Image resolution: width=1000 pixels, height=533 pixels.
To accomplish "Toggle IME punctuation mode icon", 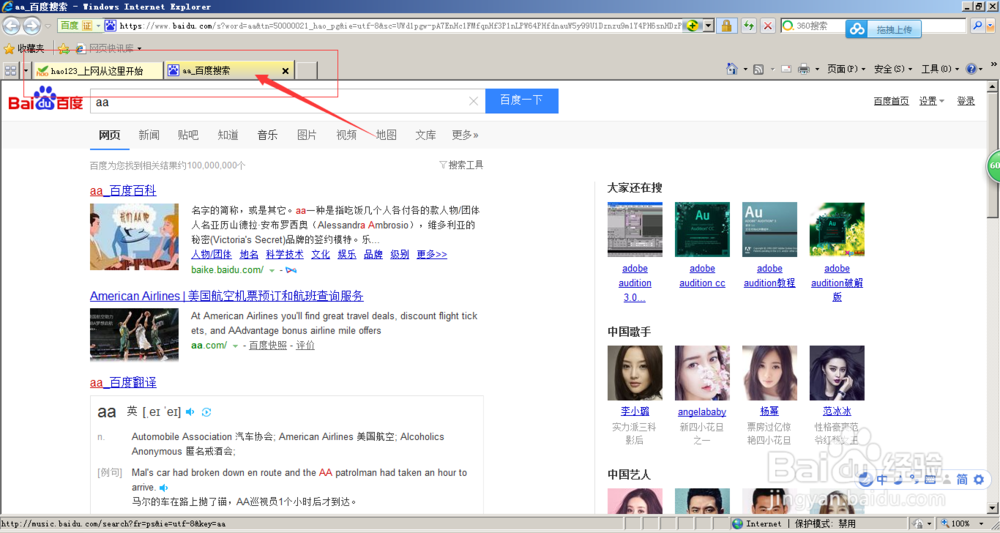I will pyautogui.click(x=913, y=479).
